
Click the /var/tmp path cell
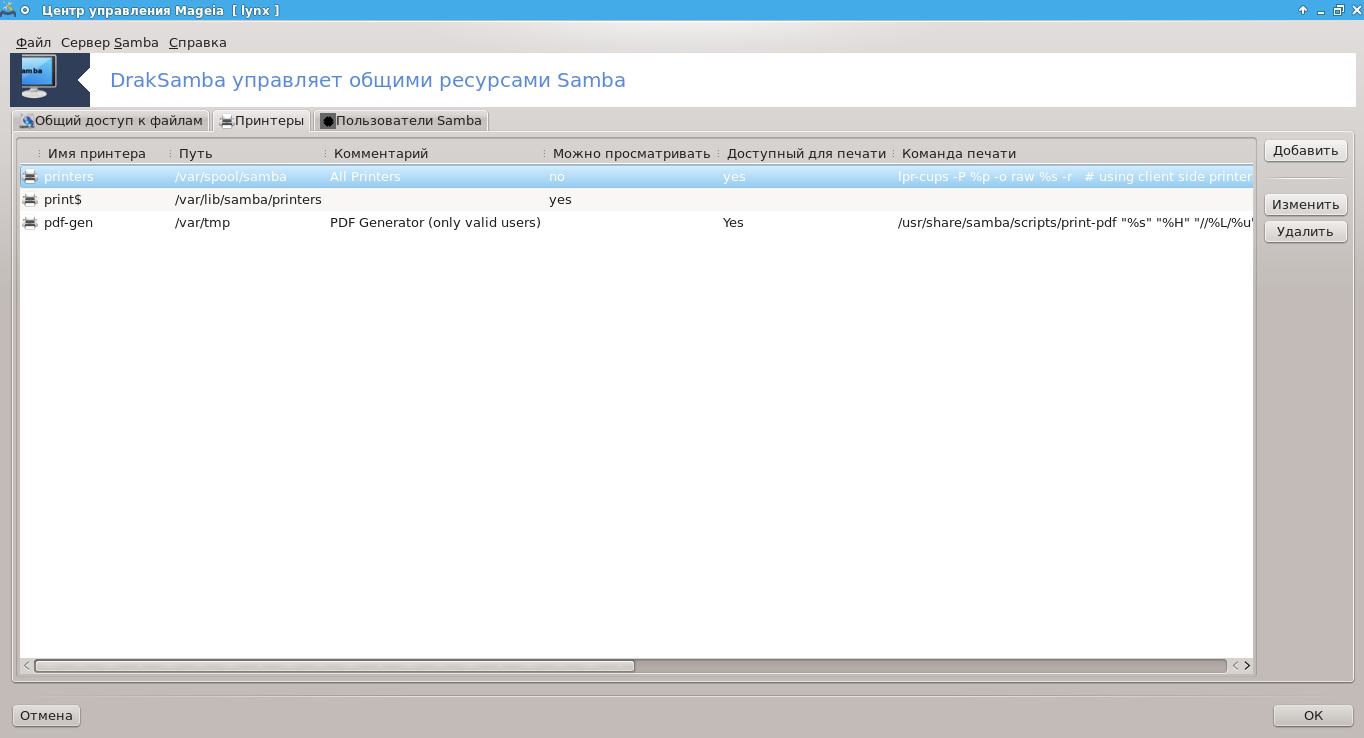[202, 223]
